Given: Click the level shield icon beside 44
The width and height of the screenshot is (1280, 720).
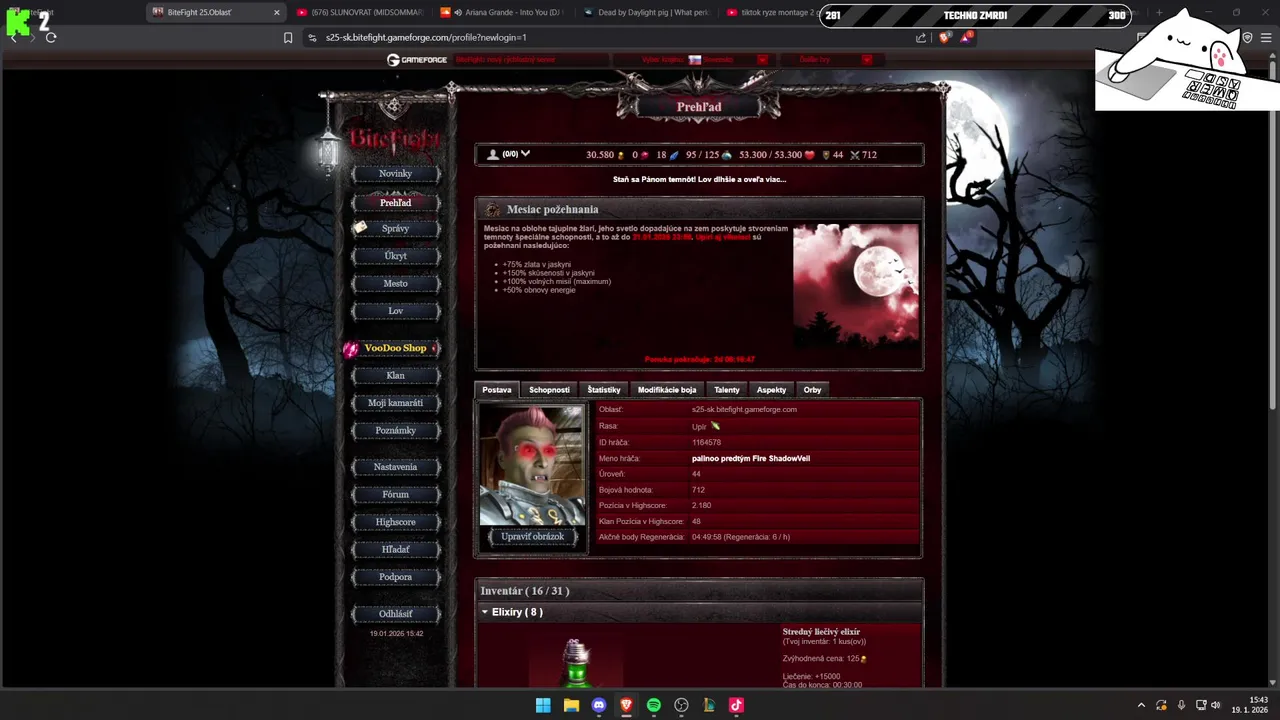Looking at the screenshot, I should [x=826, y=155].
